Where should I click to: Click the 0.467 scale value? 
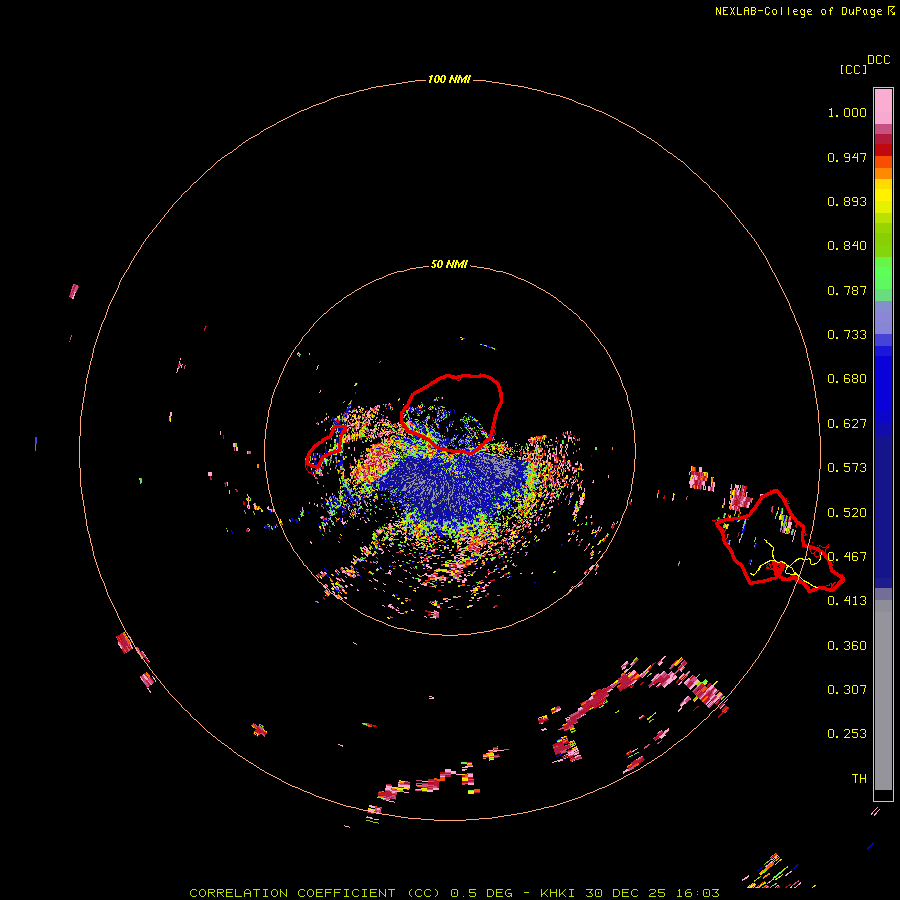point(847,557)
